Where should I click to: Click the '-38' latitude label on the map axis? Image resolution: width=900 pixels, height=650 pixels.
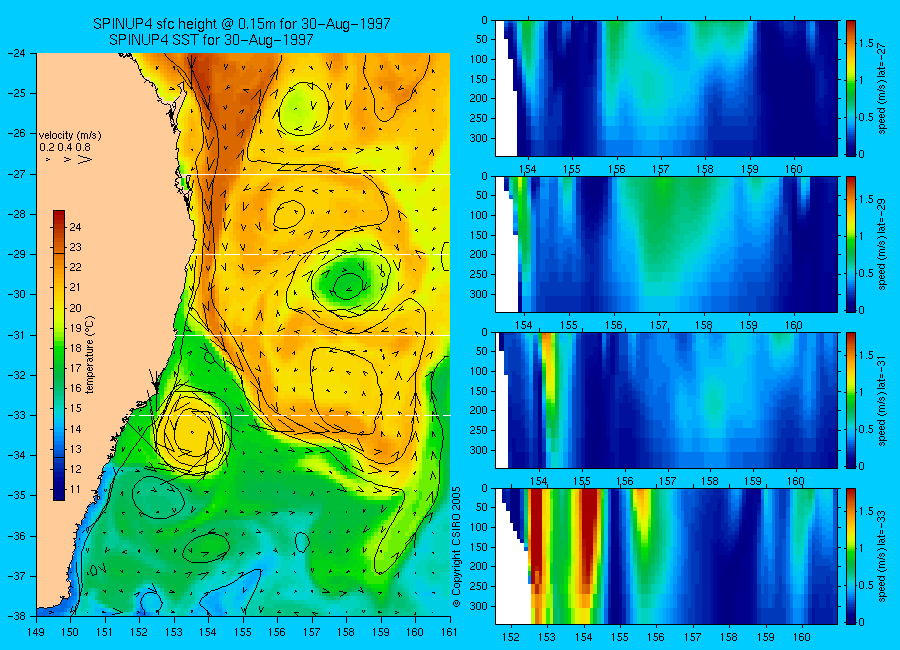[x=15, y=616]
